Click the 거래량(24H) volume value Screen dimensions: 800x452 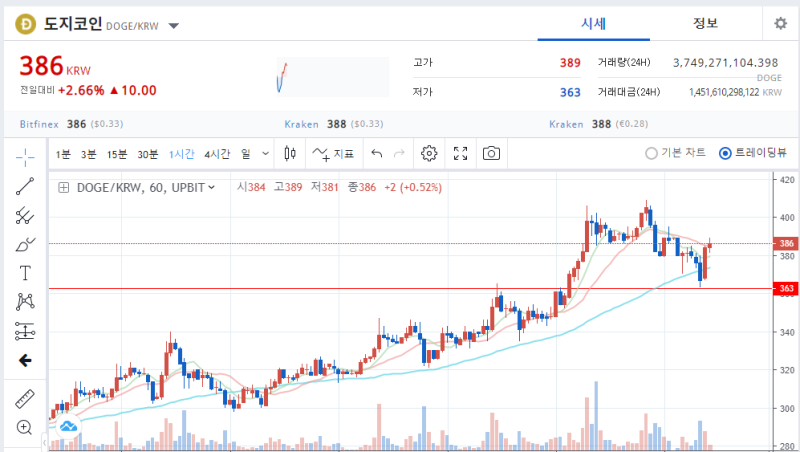(725, 63)
